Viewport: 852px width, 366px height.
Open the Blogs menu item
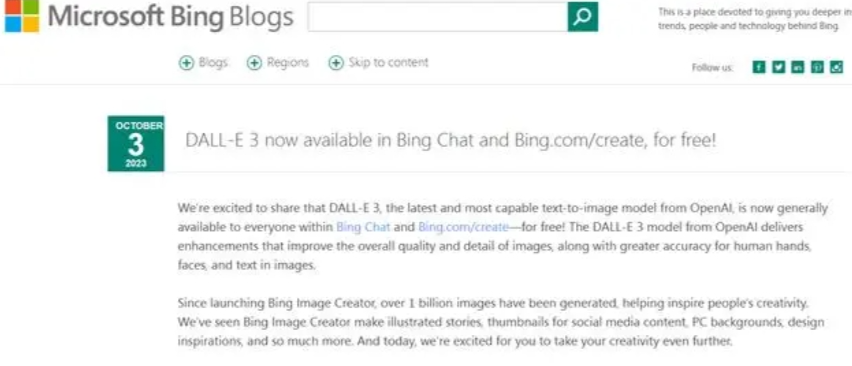(213, 62)
